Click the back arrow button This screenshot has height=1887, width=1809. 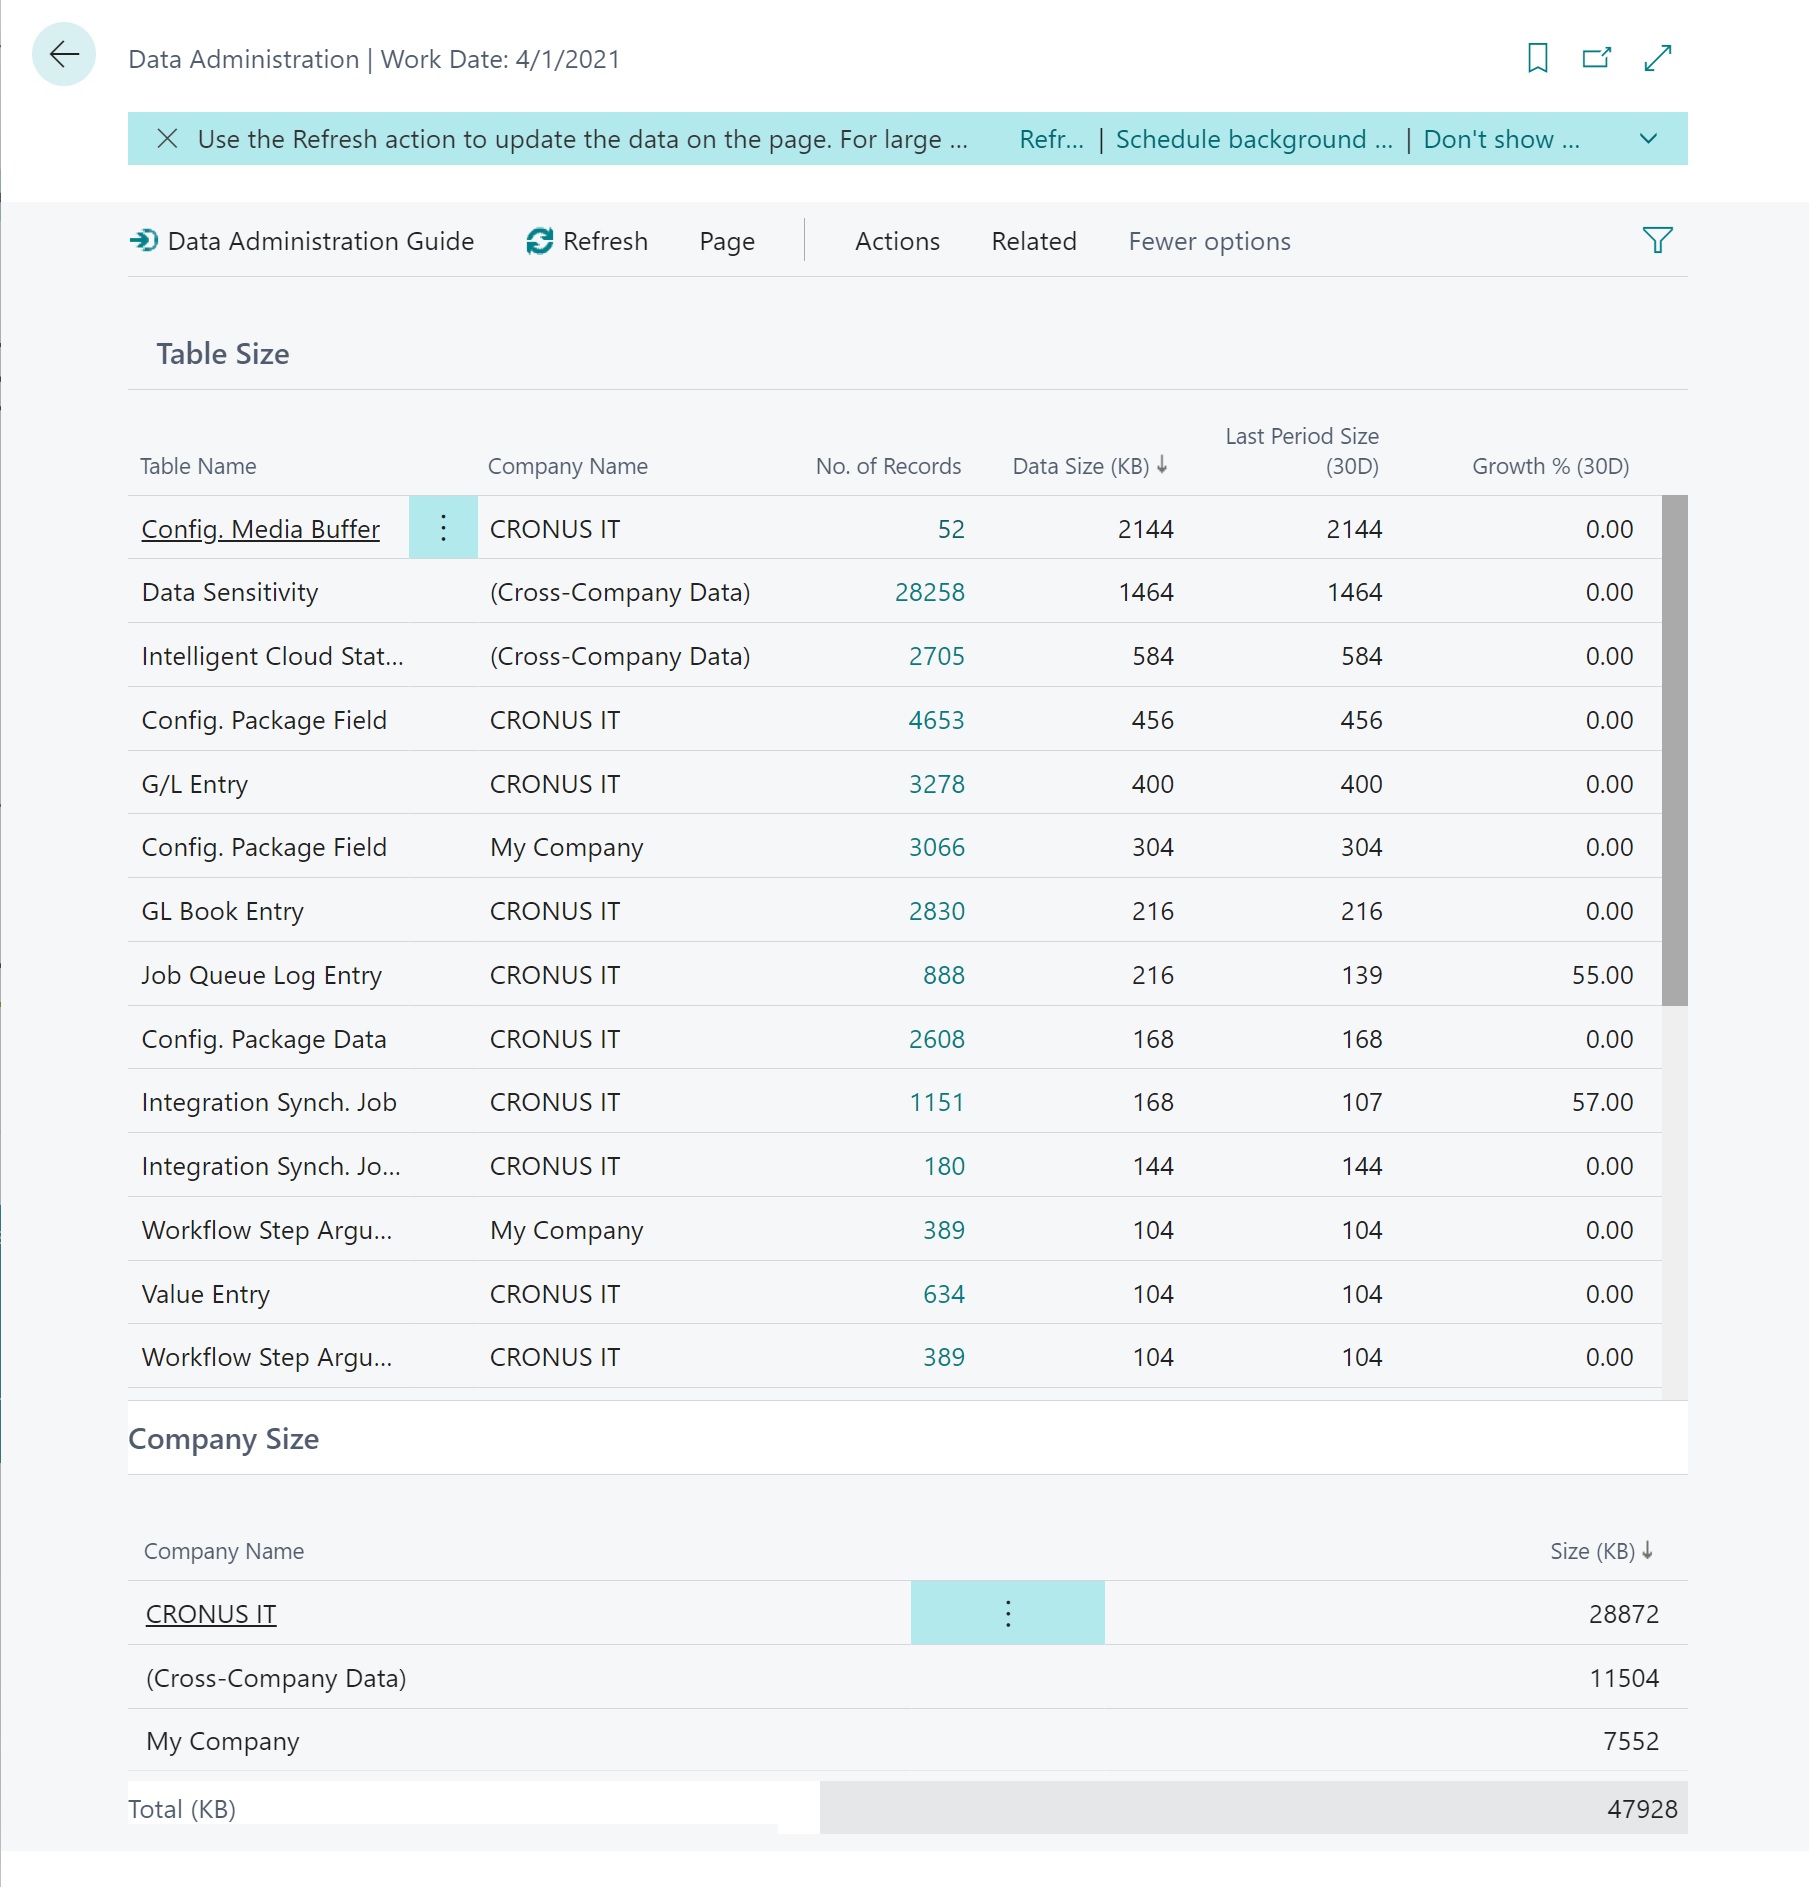coord(64,55)
